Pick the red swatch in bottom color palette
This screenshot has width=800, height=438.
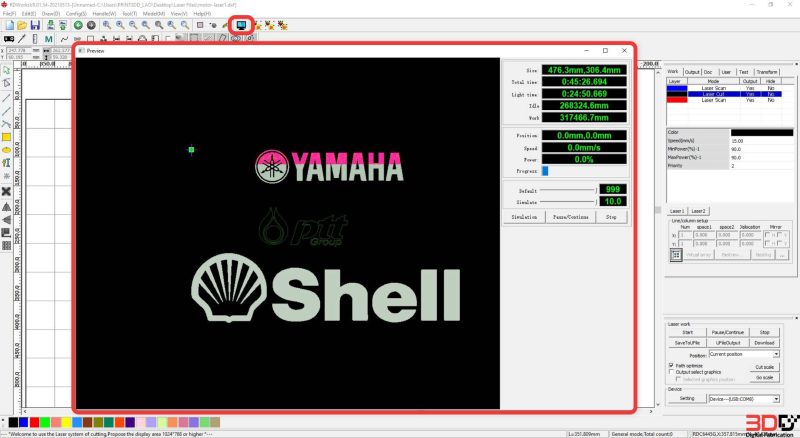[34, 422]
